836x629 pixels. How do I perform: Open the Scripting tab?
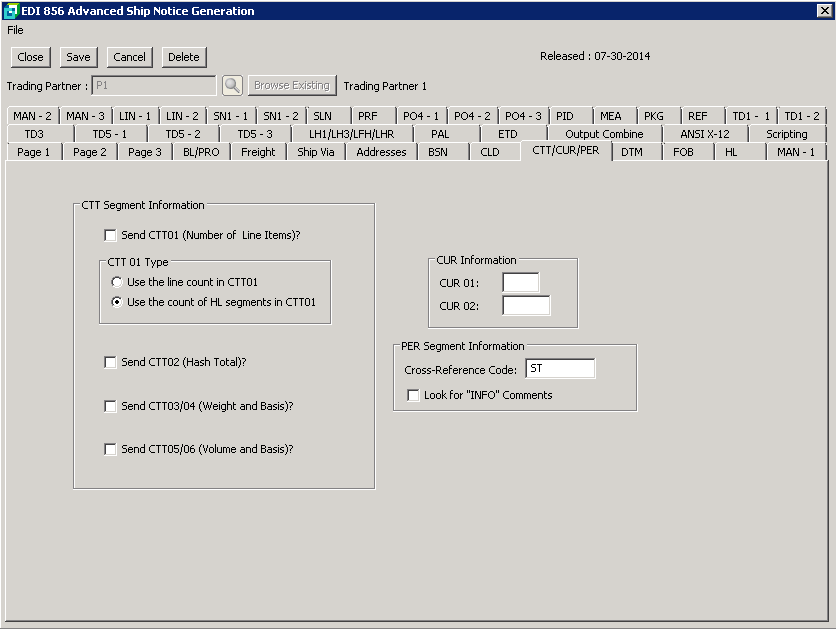(786, 134)
